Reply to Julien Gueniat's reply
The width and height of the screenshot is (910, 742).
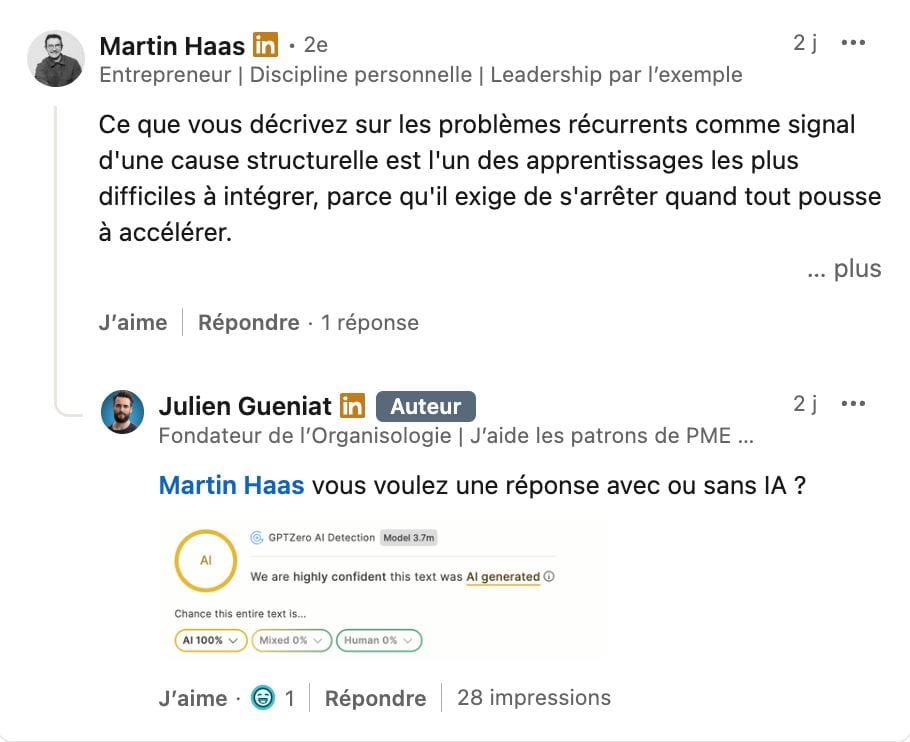(375, 698)
